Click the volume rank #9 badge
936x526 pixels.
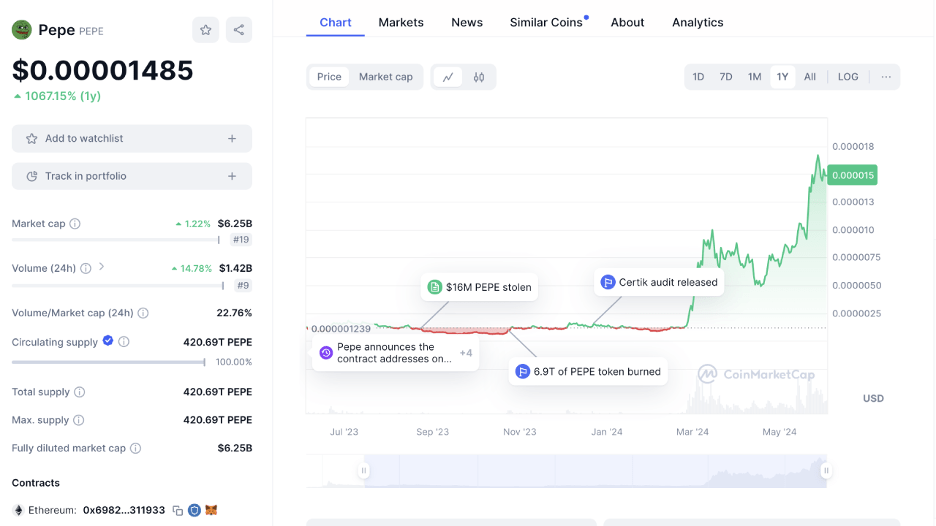tap(243, 285)
